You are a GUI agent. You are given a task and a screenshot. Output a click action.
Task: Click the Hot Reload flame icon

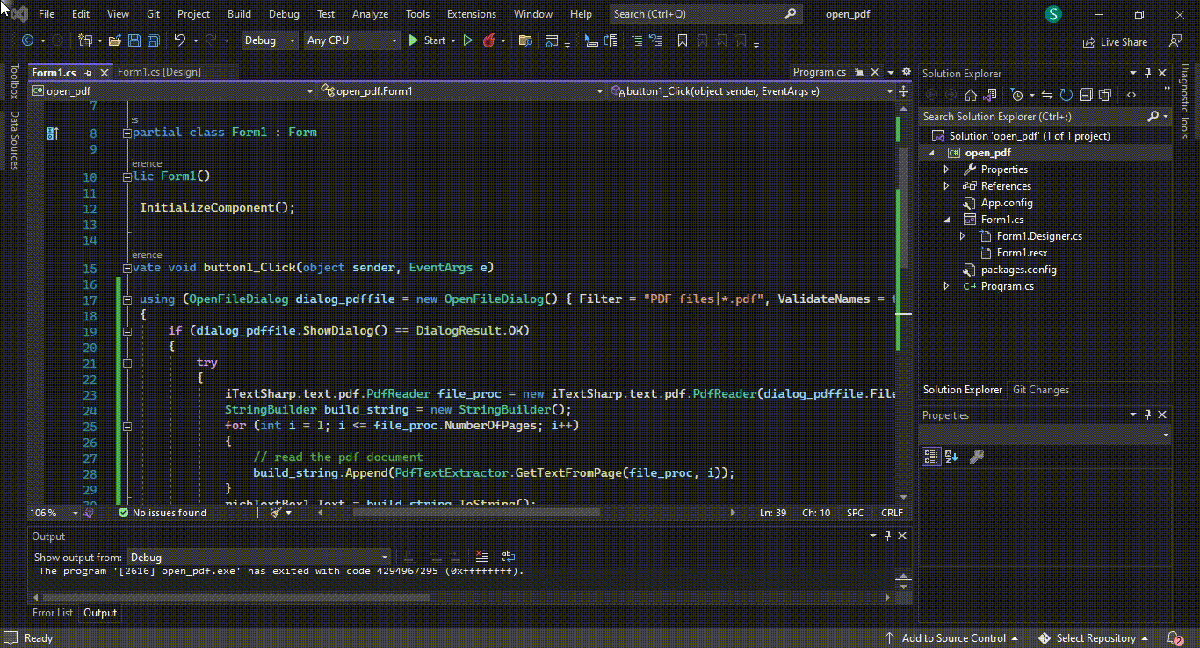(489, 41)
